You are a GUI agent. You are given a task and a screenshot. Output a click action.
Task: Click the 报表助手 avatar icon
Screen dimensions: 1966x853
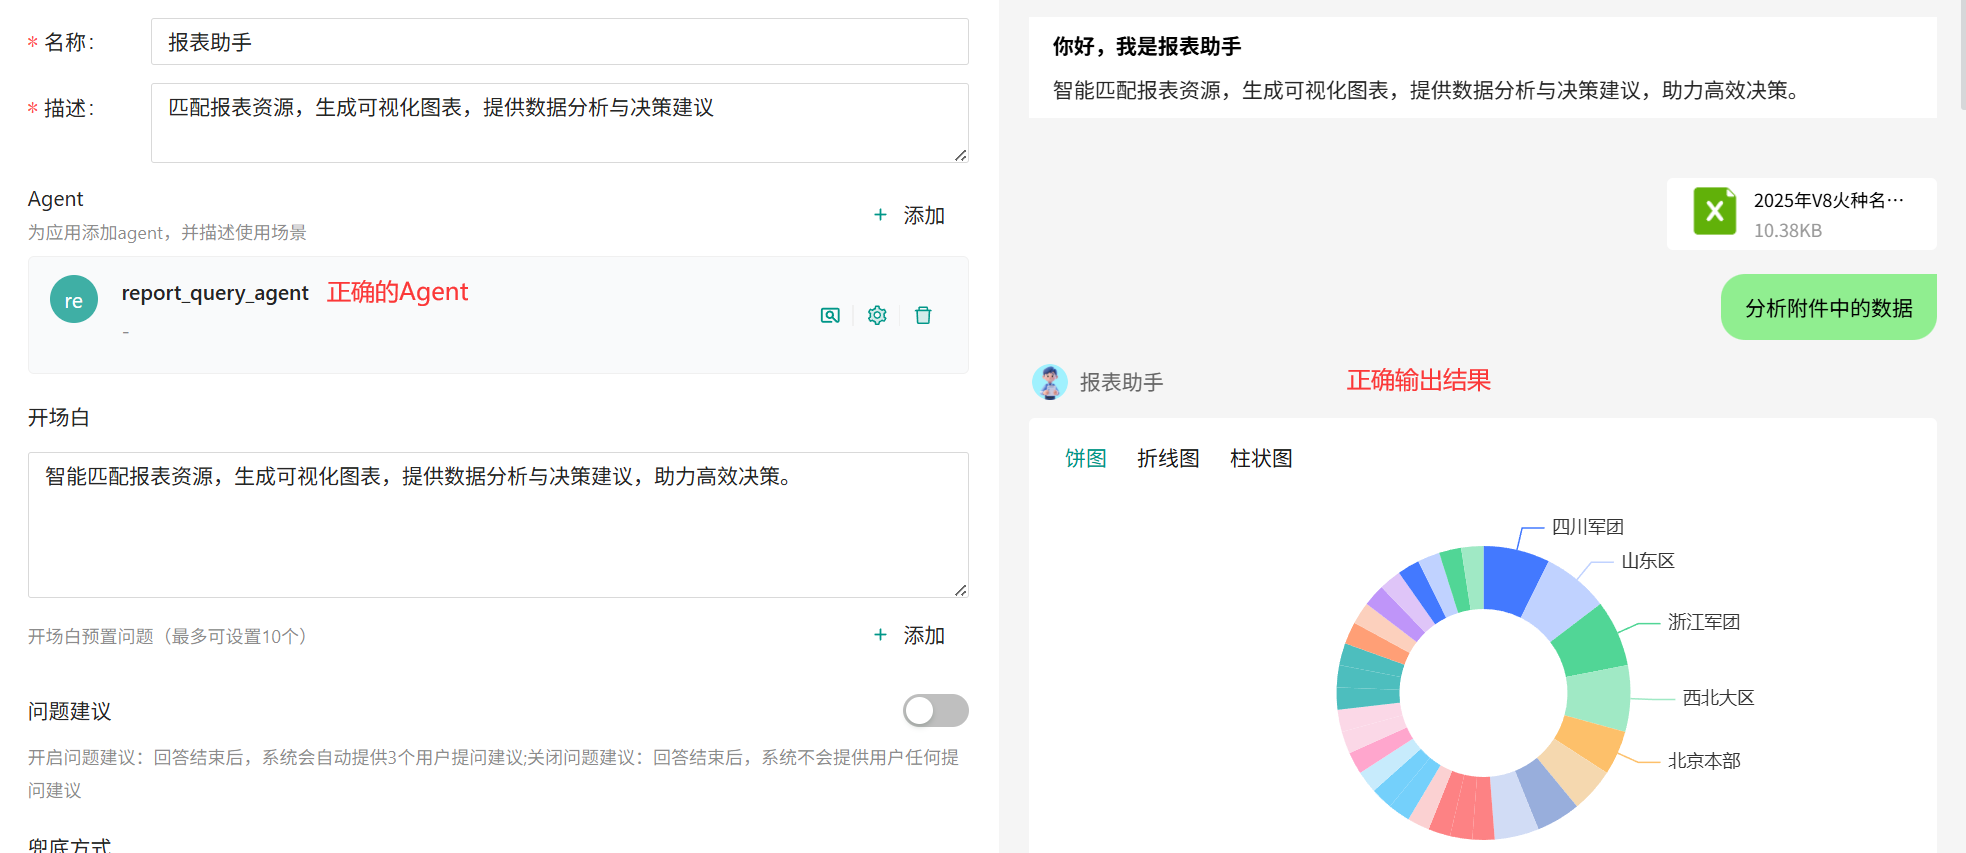tap(1049, 382)
